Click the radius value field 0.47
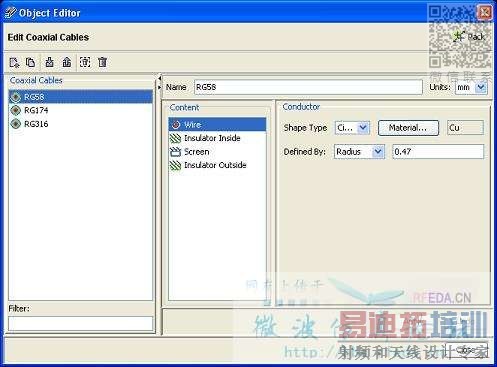 [x=438, y=152]
